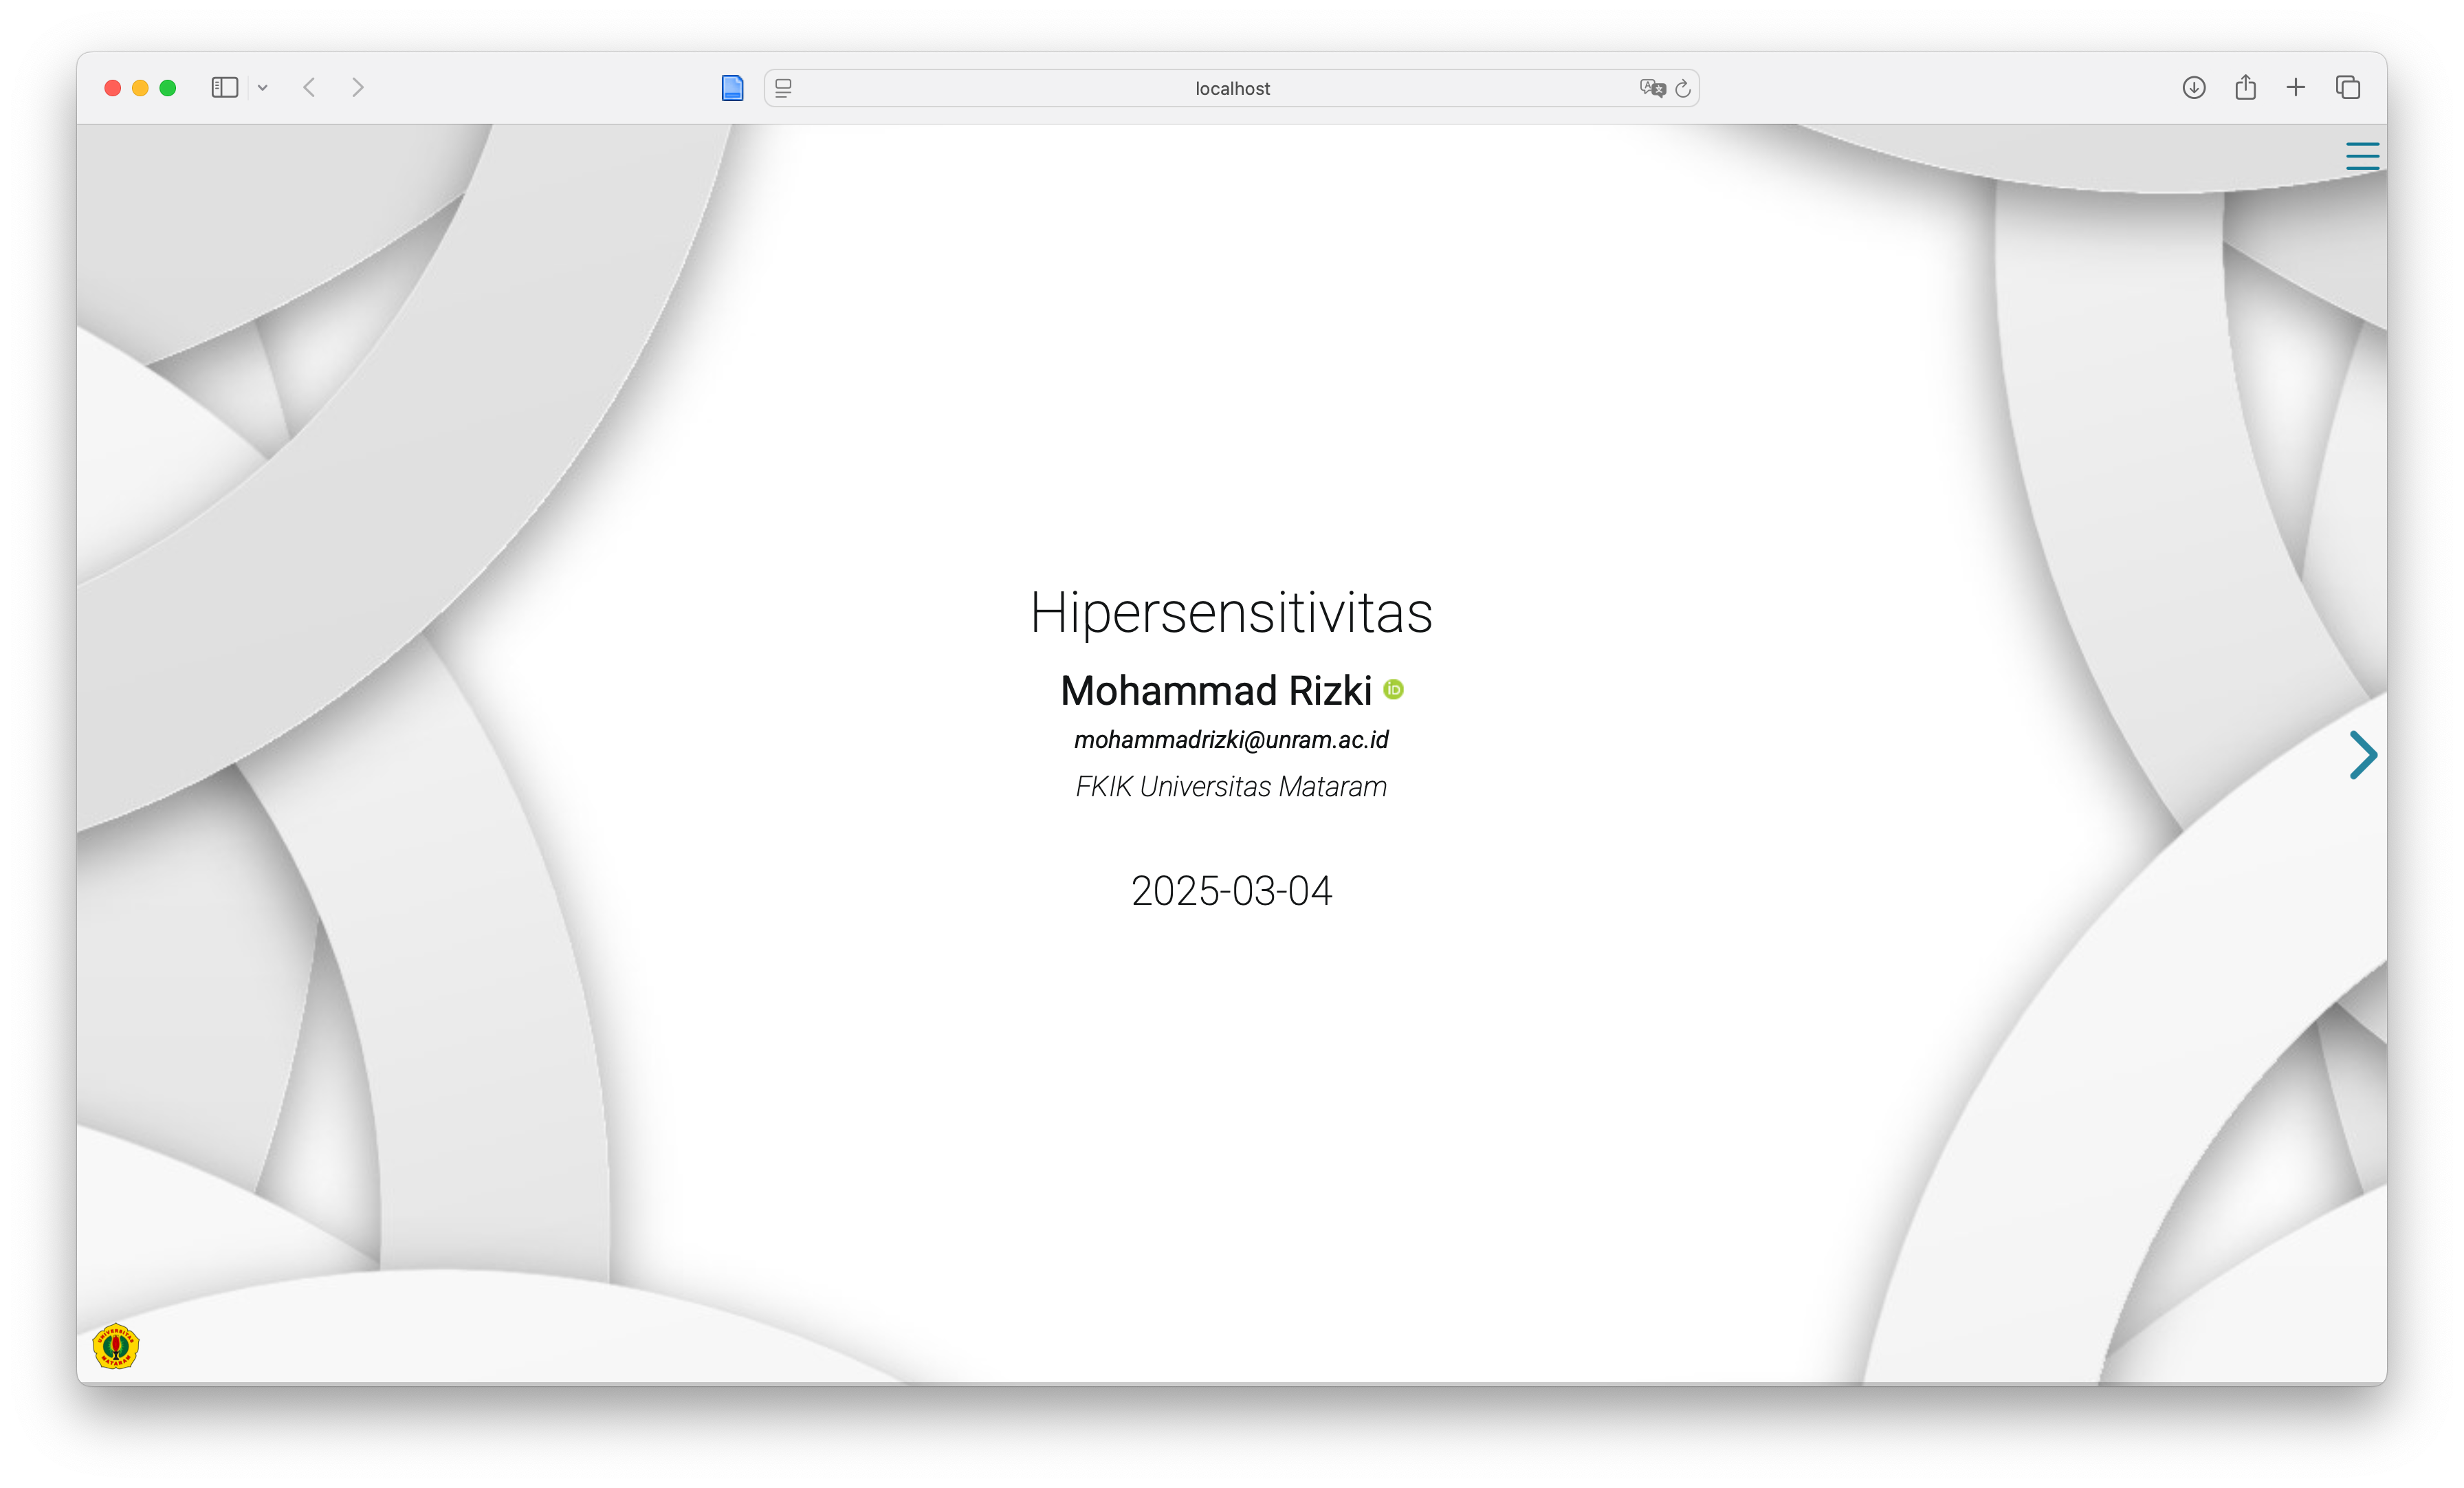
Task: Go back with Safari back arrow
Action: point(310,88)
